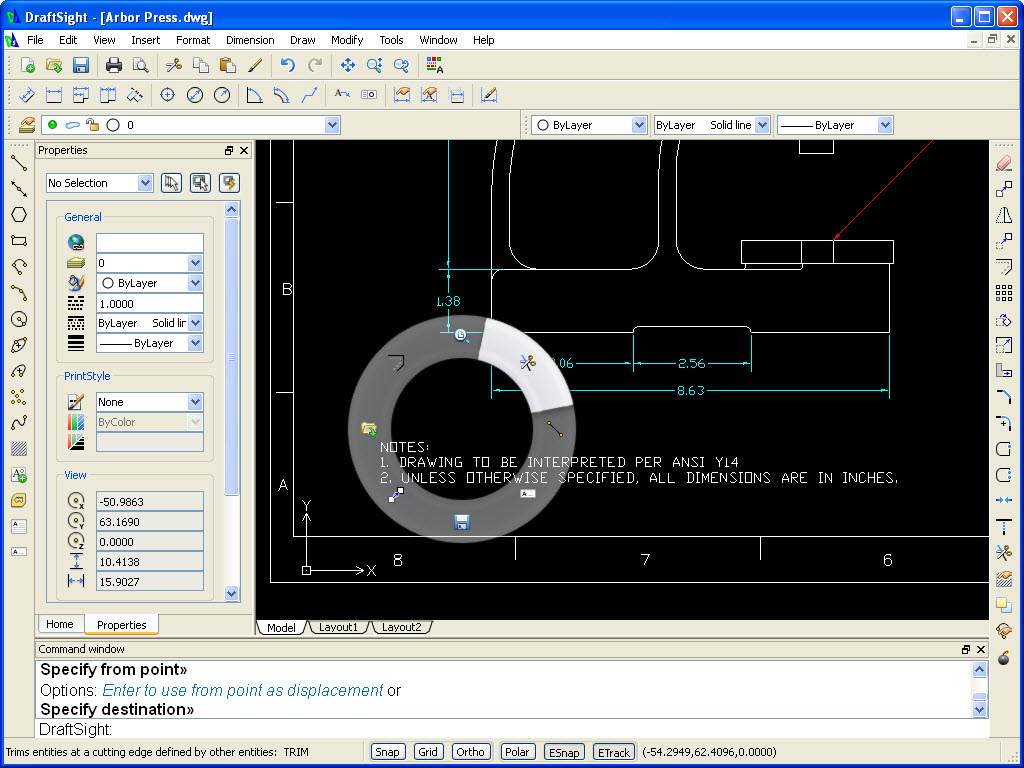Expand the layer dropdown showing 0
The width and height of the screenshot is (1024, 768).
coord(332,125)
